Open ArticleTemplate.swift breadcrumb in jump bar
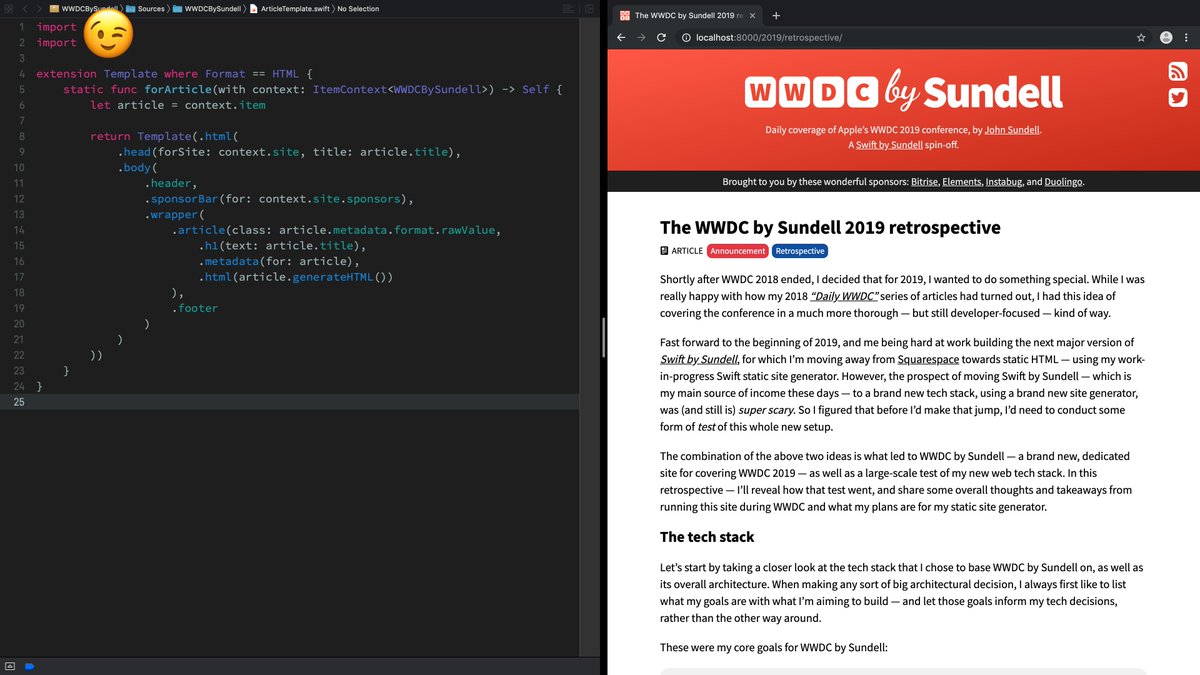The width and height of the screenshot is (1200, 675). click(290, 8)
